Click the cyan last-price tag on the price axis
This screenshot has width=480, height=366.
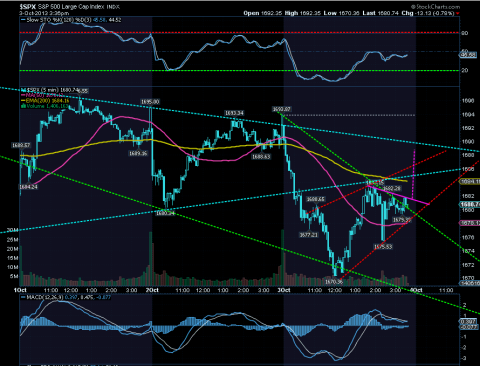tap(470, 205)
